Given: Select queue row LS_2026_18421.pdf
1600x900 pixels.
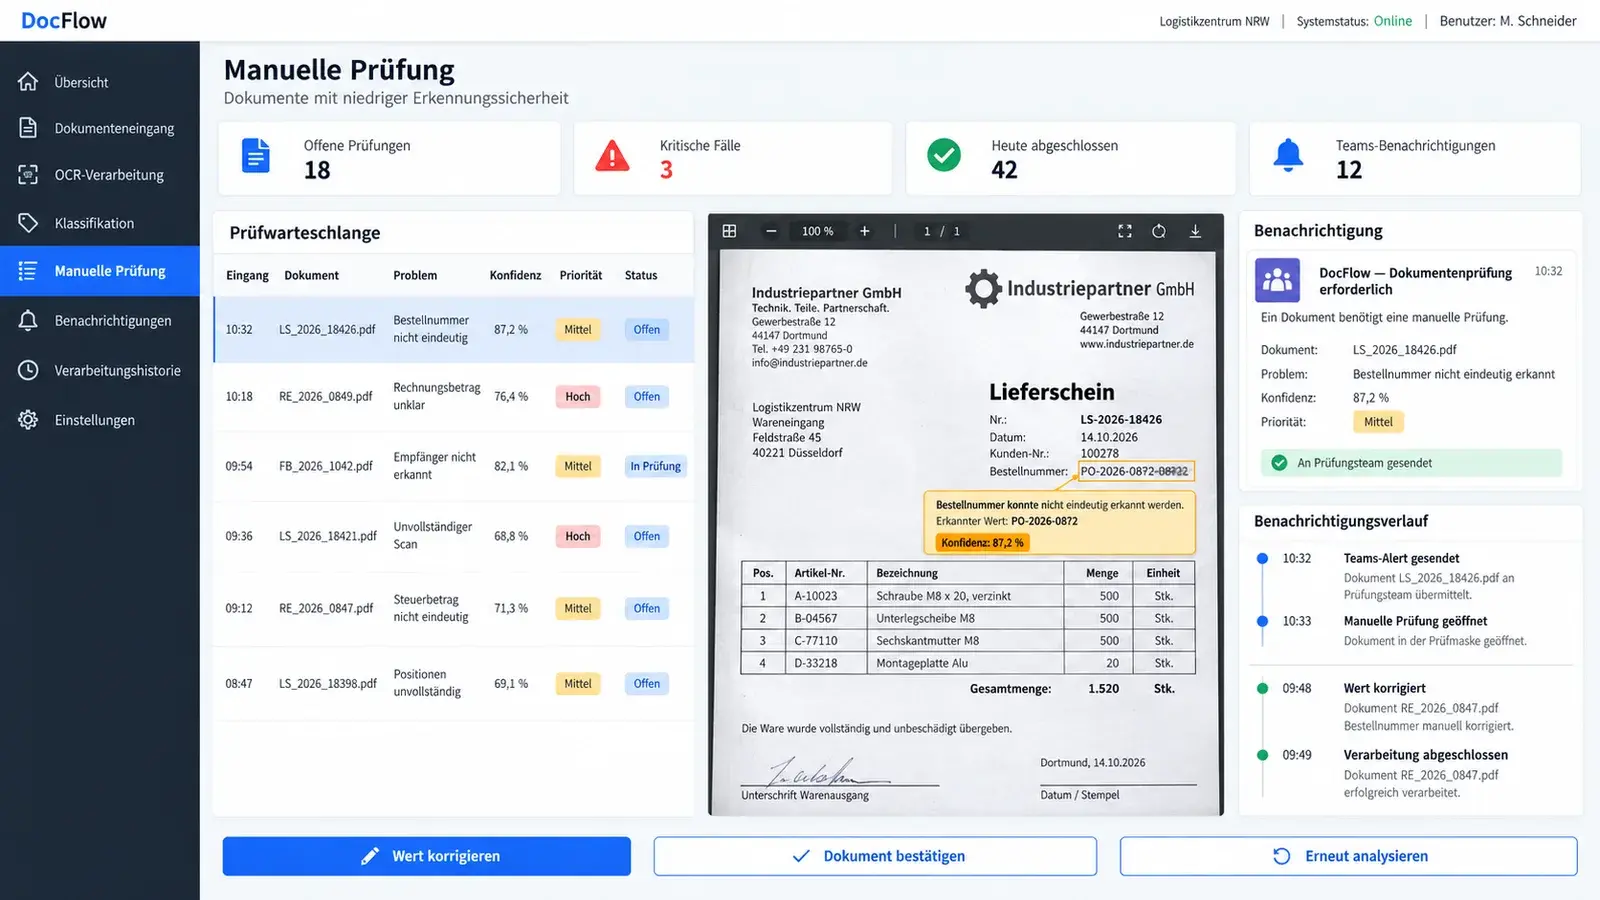Looking at the screenshot, I should point(454,536).
